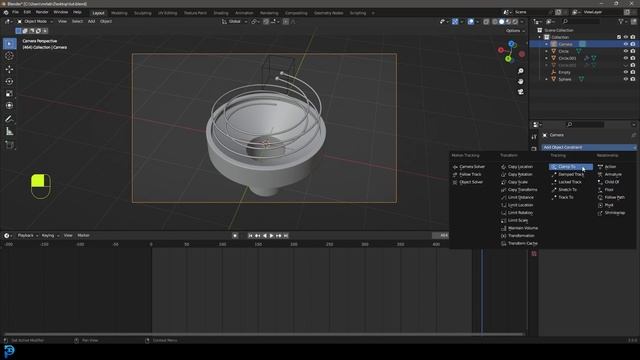
Task: Select the Annotate tool
Action: [x=9, y=119]
